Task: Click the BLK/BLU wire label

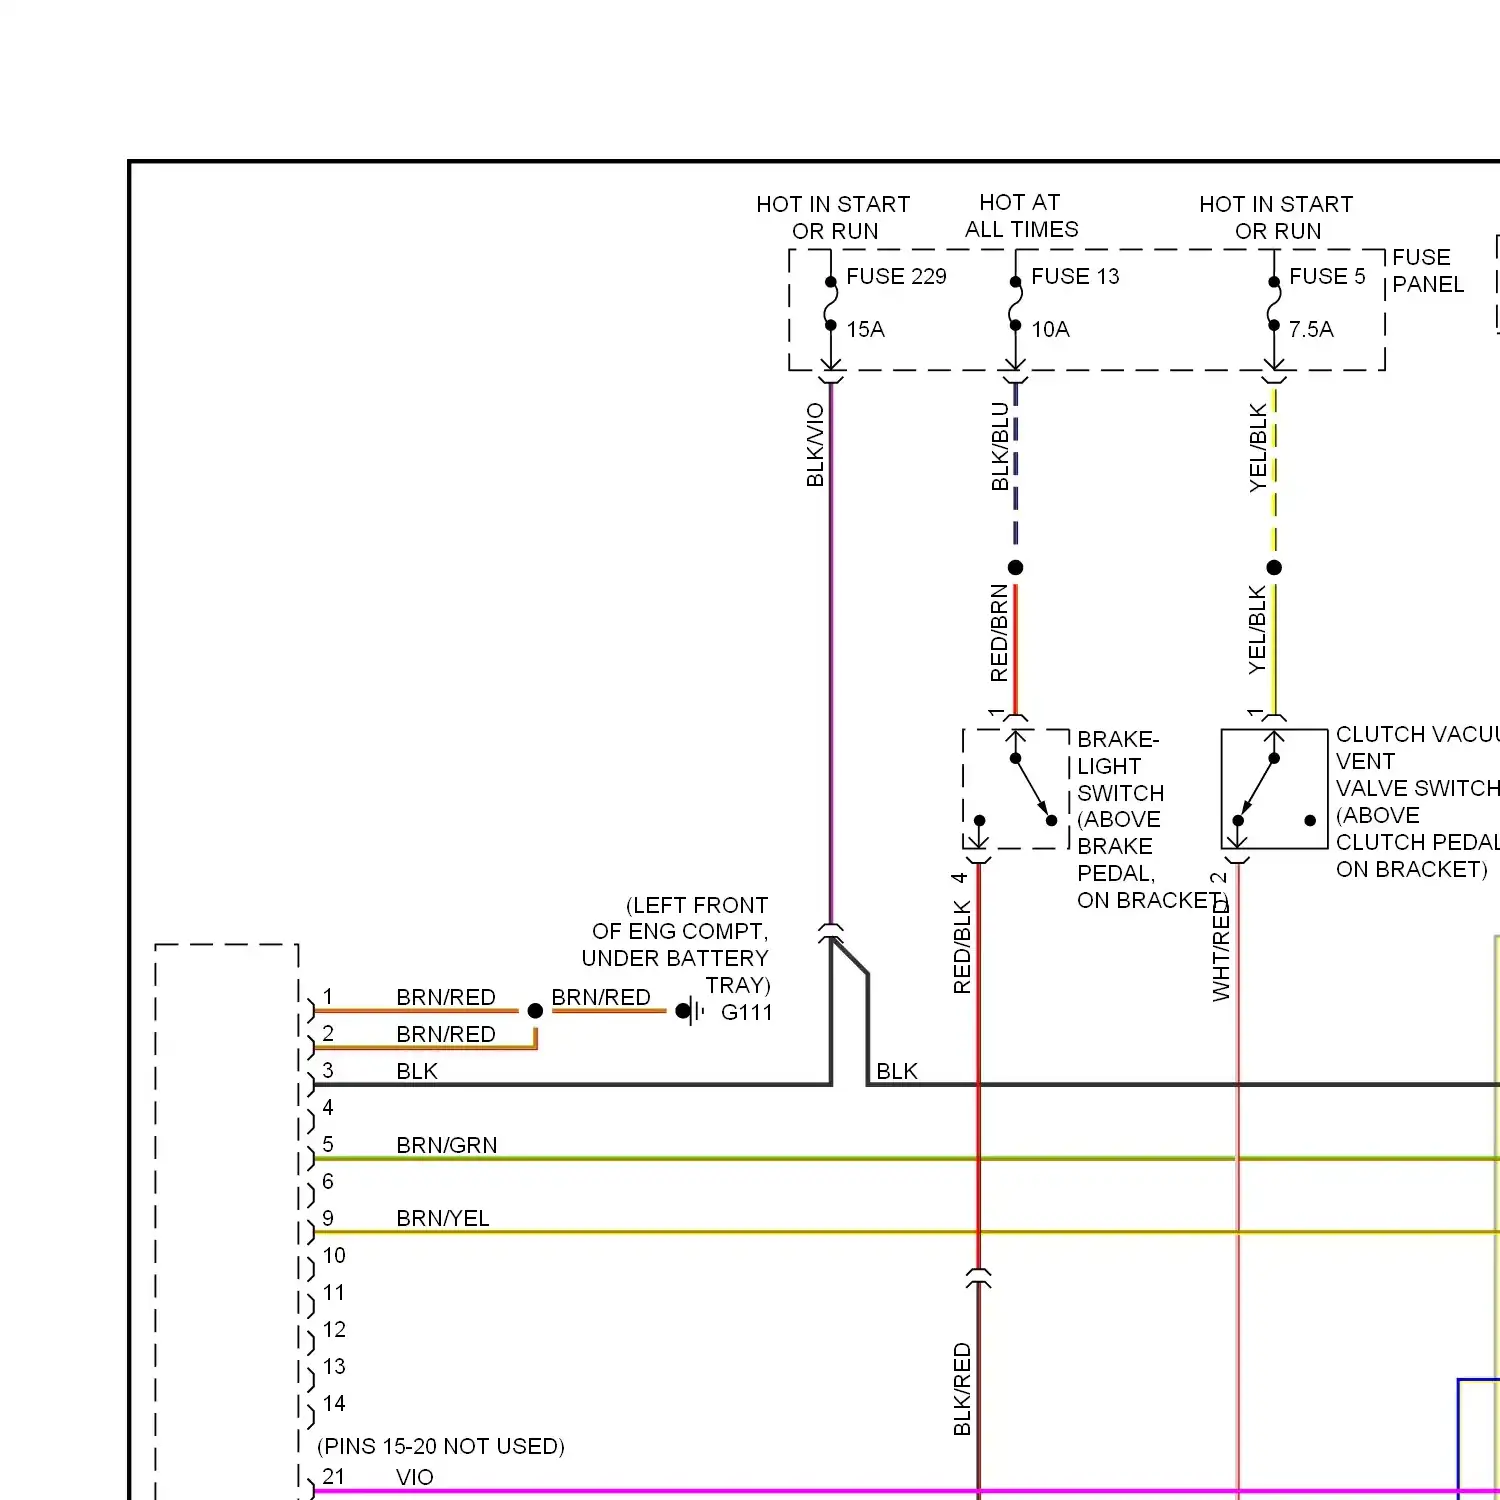Action: [x=1000, y=446]
